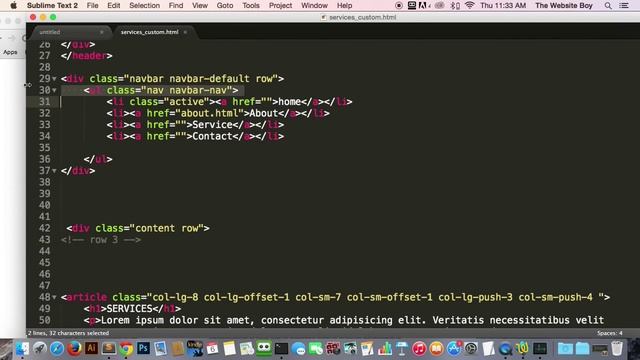The height and width of the screenshot is (360, 640).
Task: Open Notification Center icon
Action: pyautogui.click(x=624, y=5)
